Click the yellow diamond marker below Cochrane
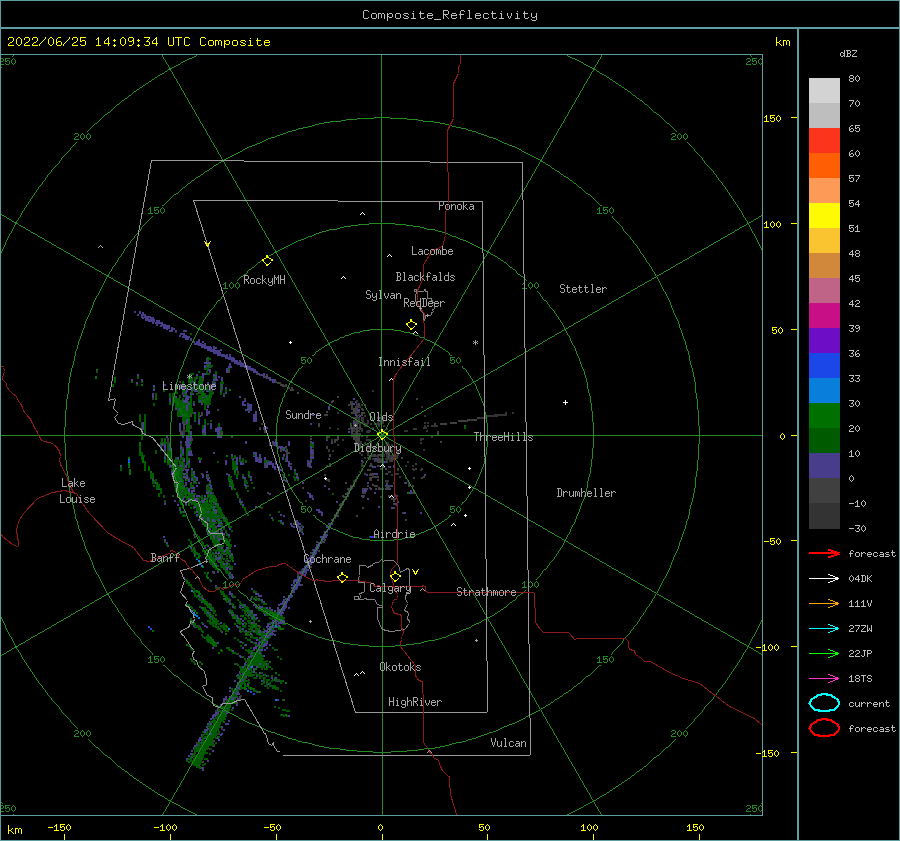 coord(343,577)
